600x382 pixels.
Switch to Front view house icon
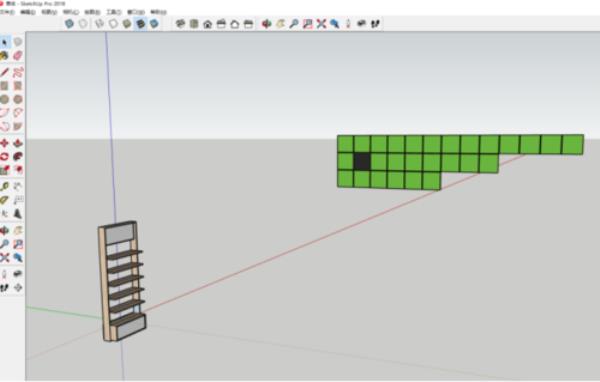coord(208,24)
